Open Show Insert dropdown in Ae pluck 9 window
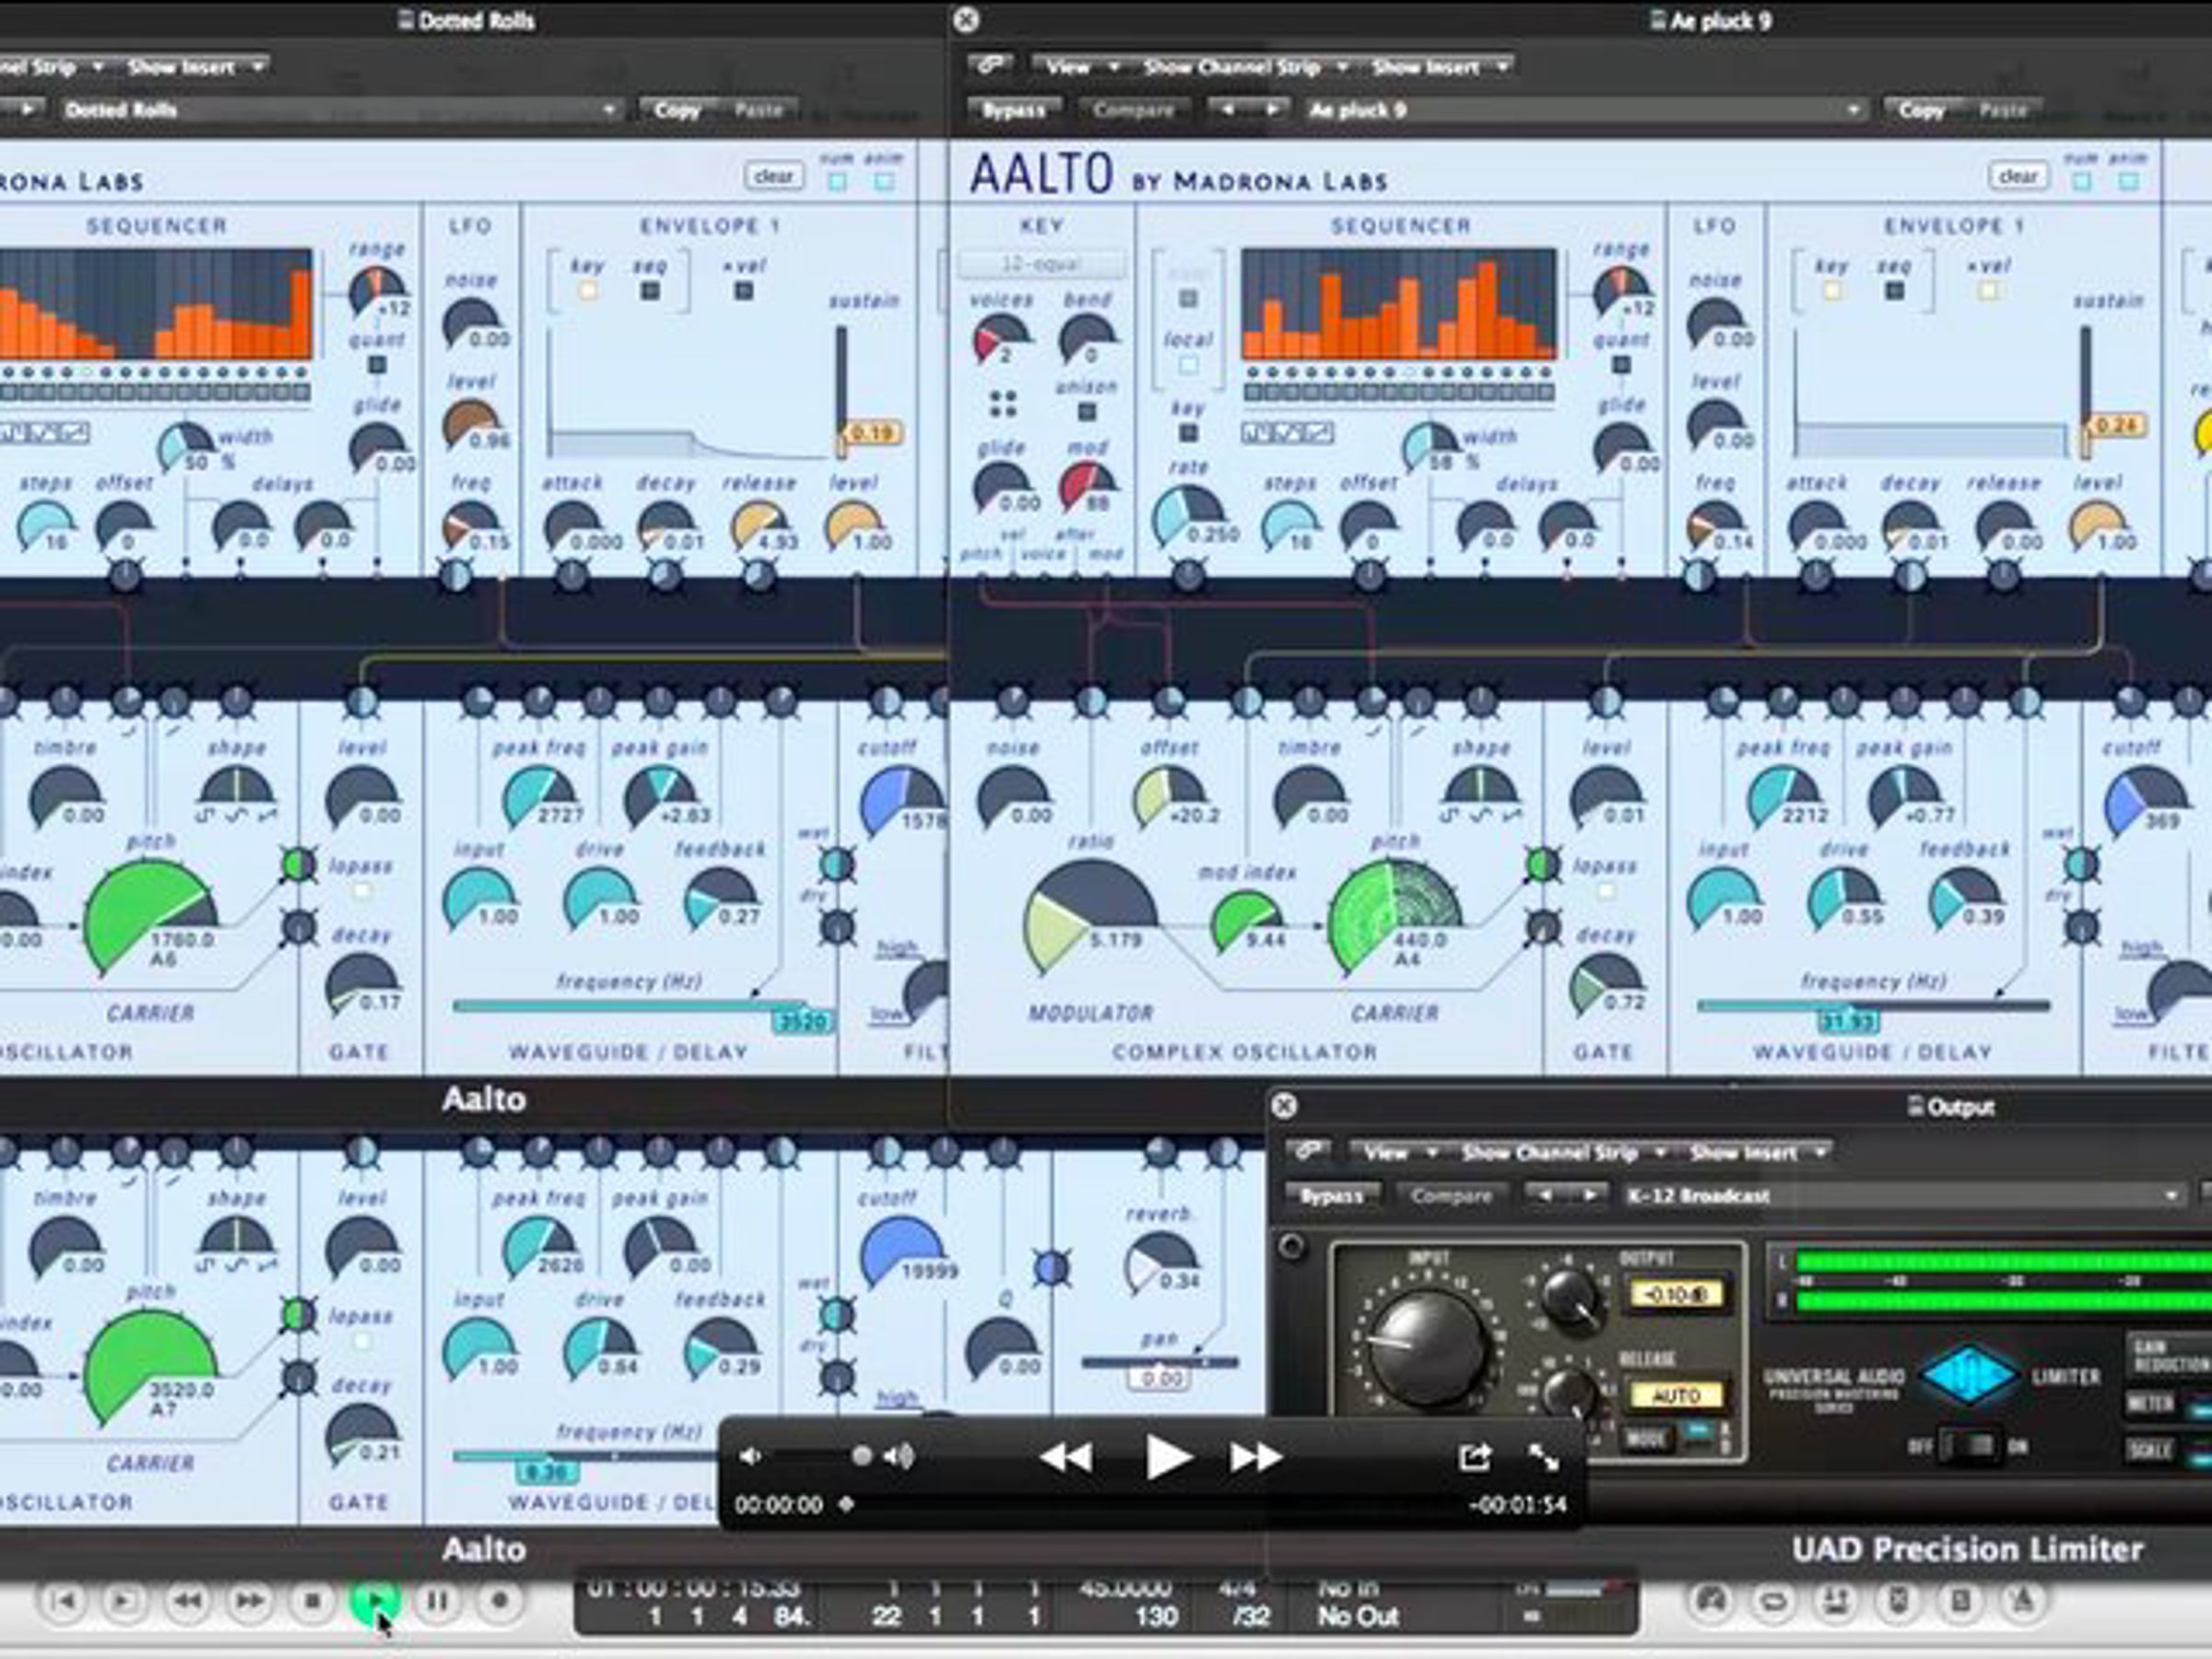Image resolution: width=2212 pixels, height=1659 pixels. (x=1438, y=66)
